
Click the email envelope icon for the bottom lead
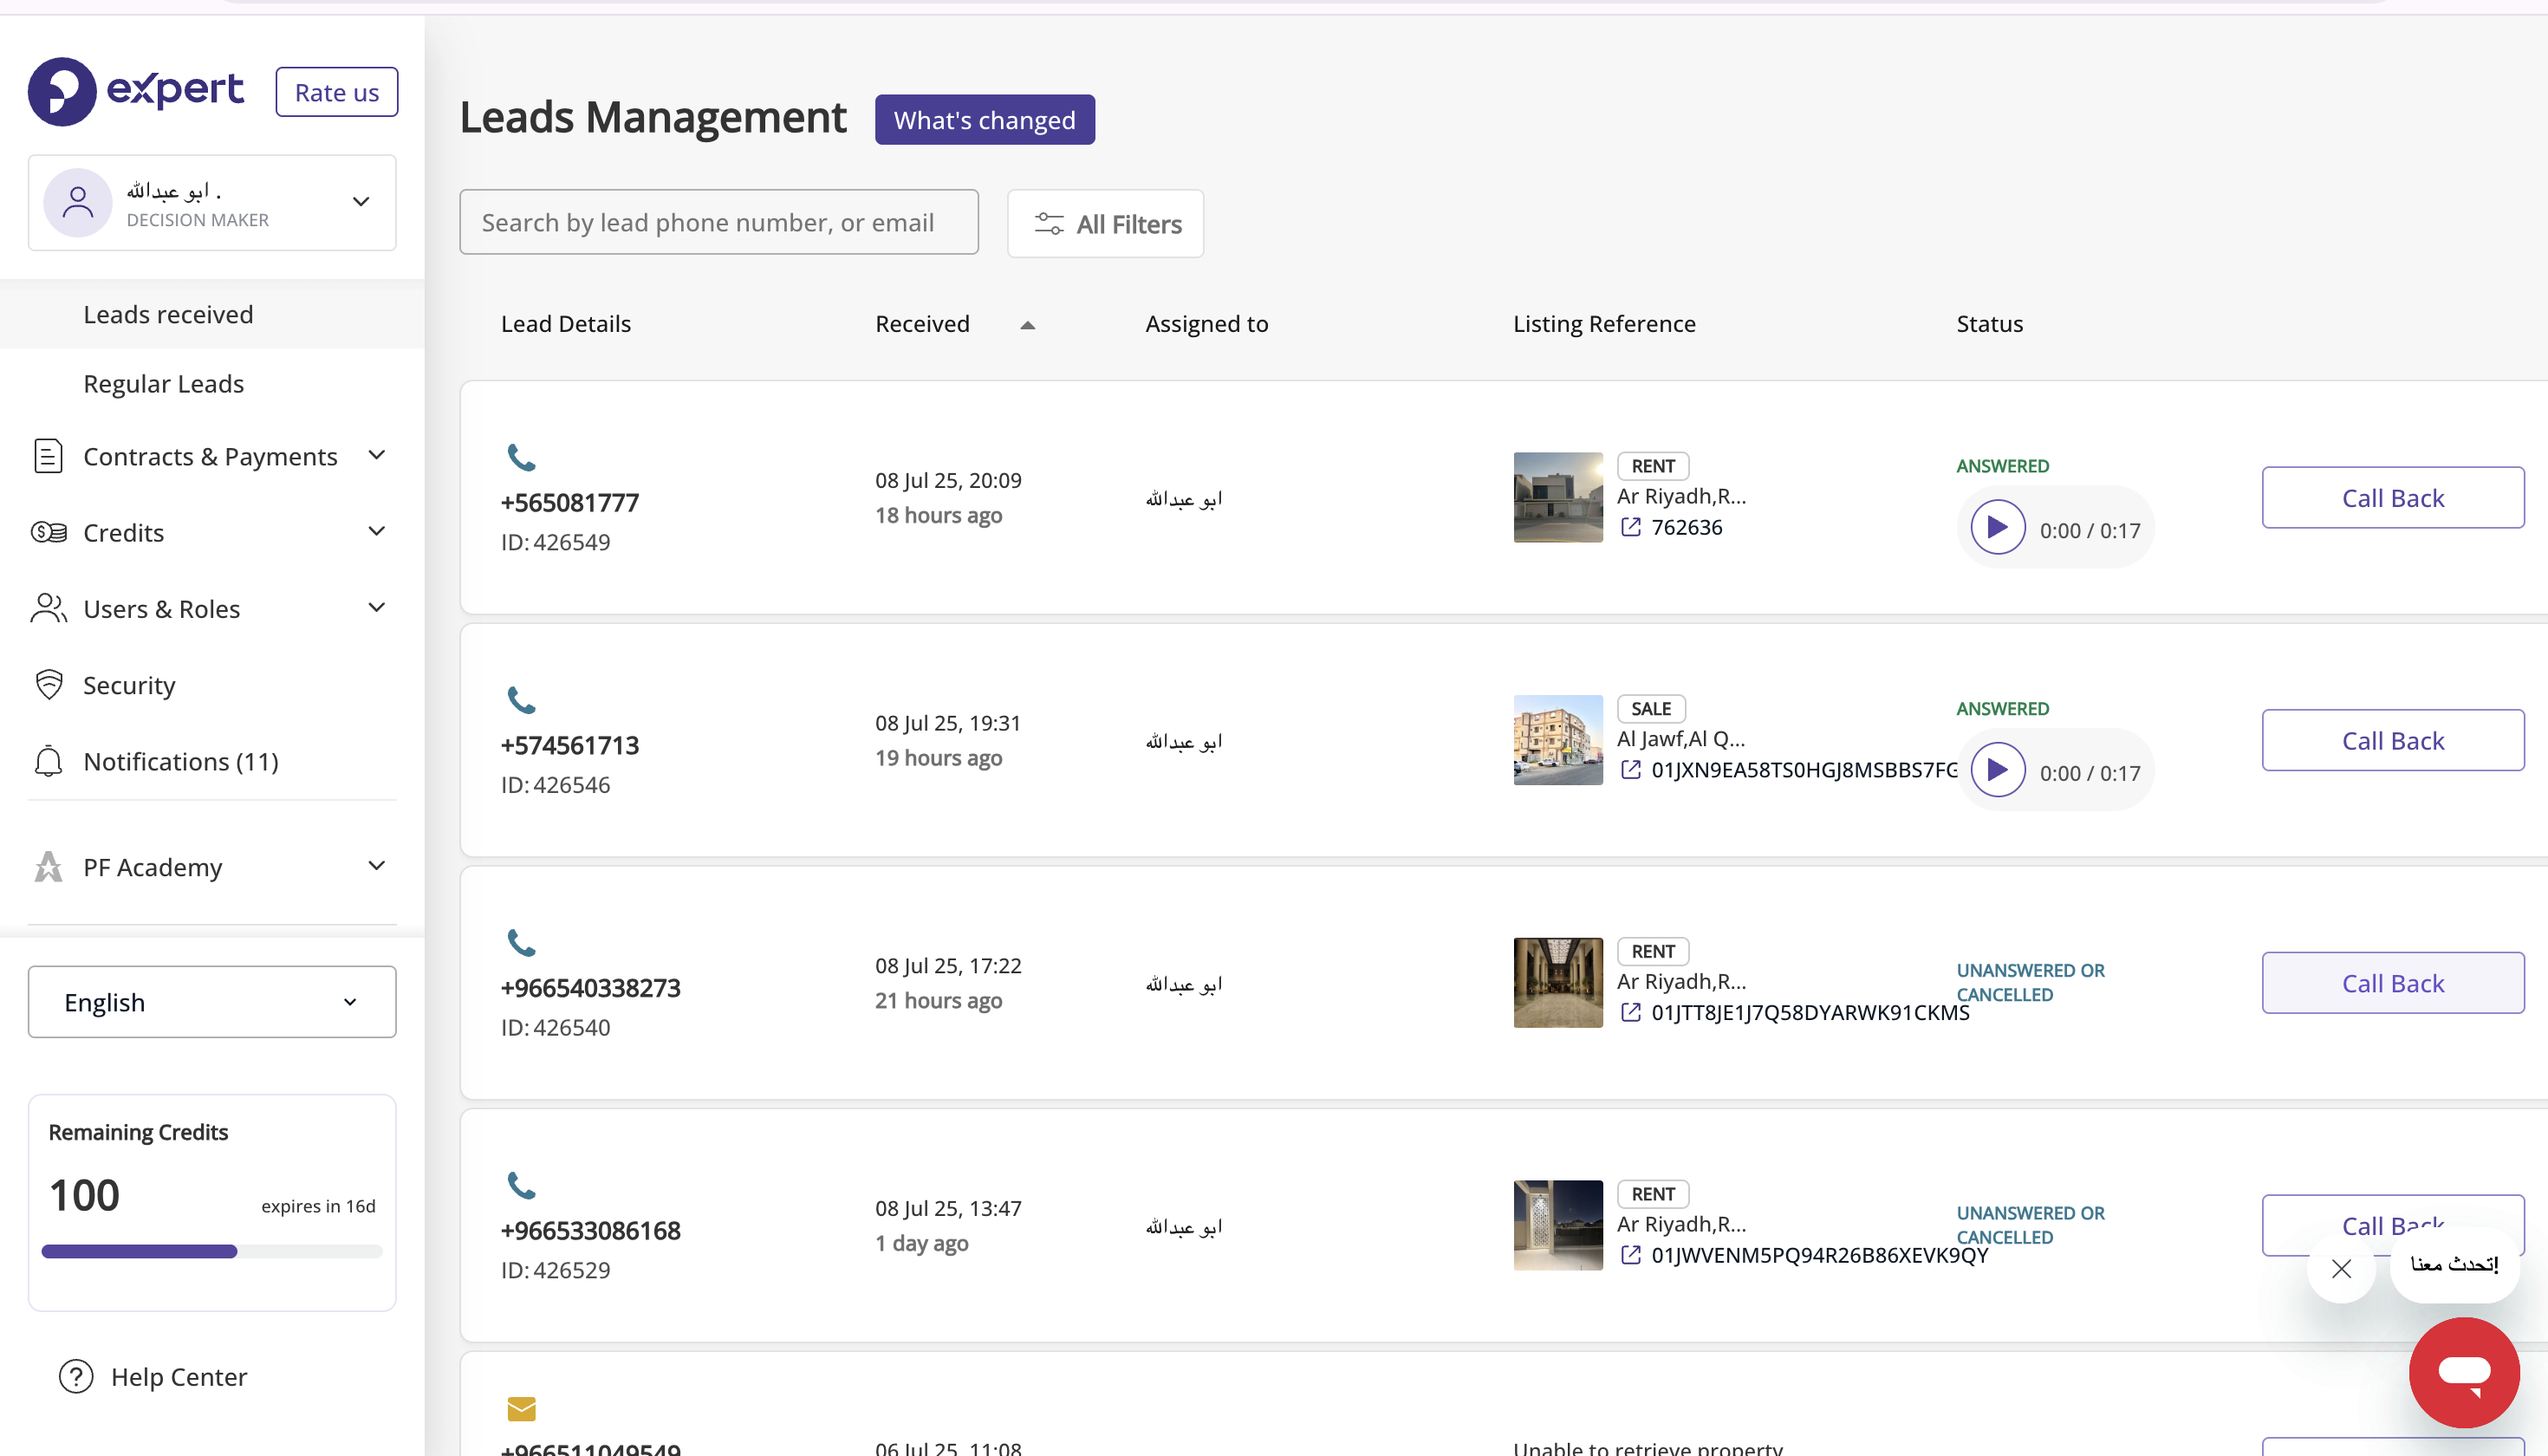click(x=521, y=1409)
